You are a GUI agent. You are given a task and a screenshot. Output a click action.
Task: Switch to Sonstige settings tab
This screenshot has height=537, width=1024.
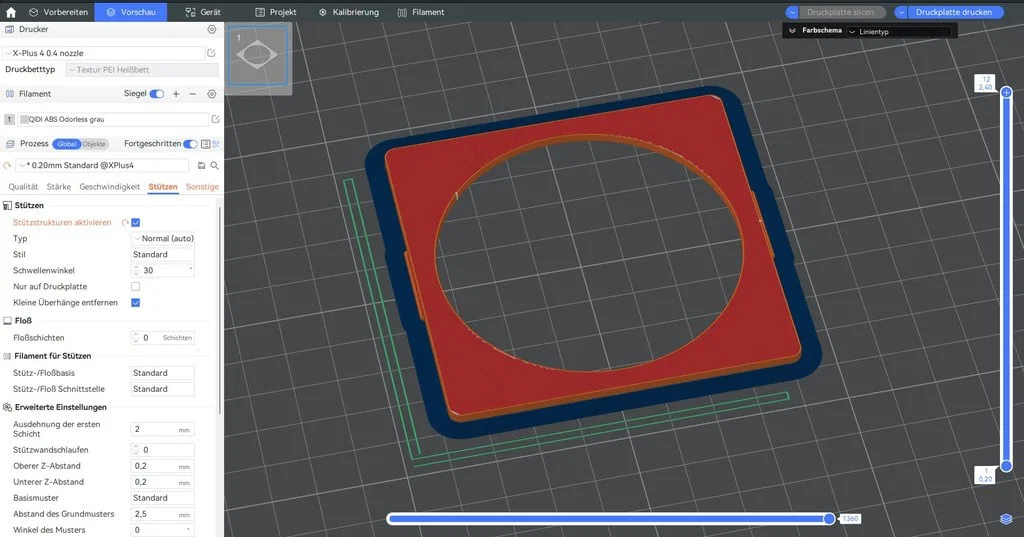pos(202,187)
